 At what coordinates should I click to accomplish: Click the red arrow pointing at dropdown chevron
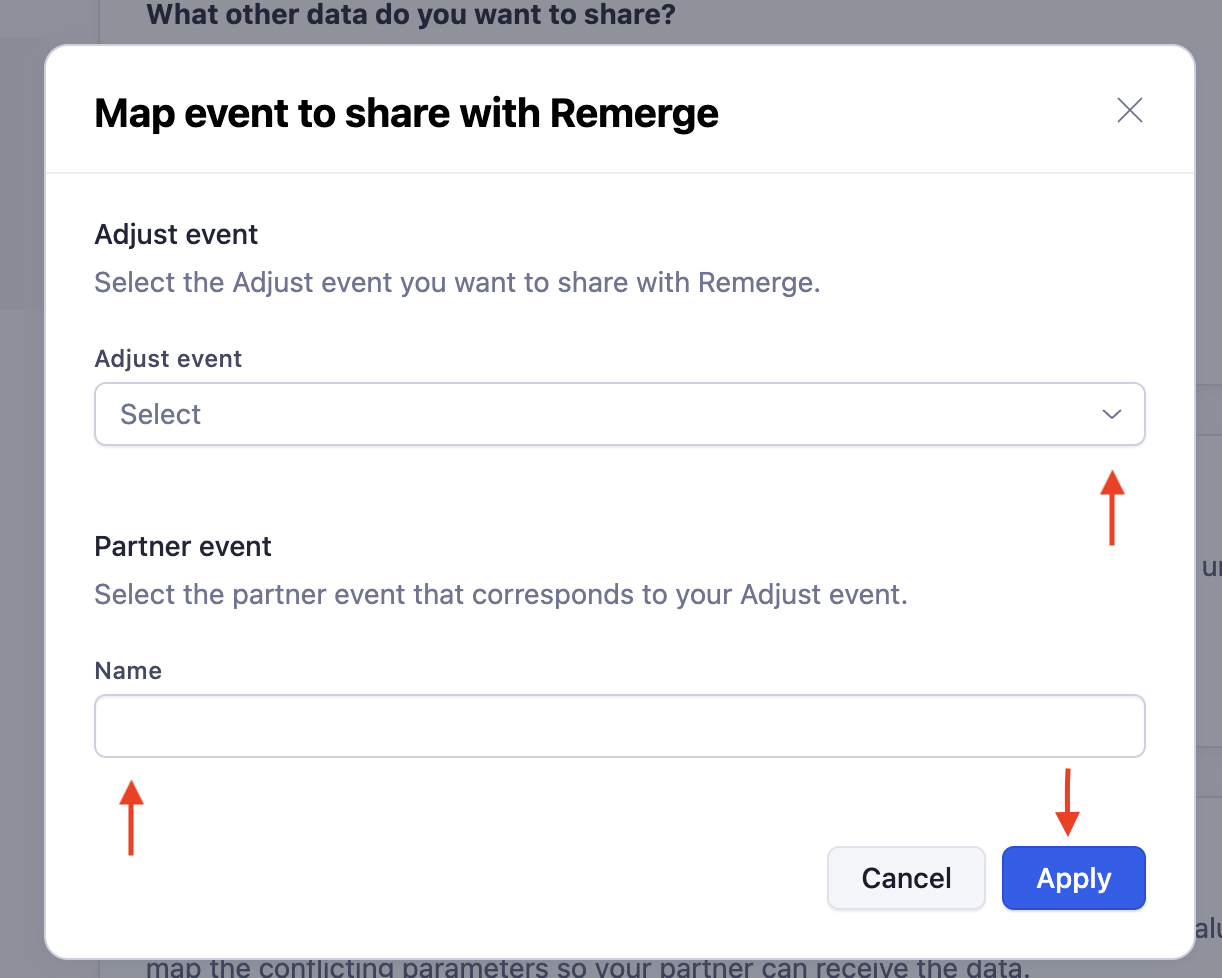tap(1112, 508)
